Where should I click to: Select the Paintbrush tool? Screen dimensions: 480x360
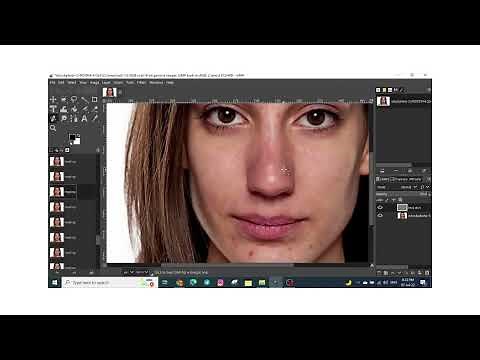pos(85,109)
